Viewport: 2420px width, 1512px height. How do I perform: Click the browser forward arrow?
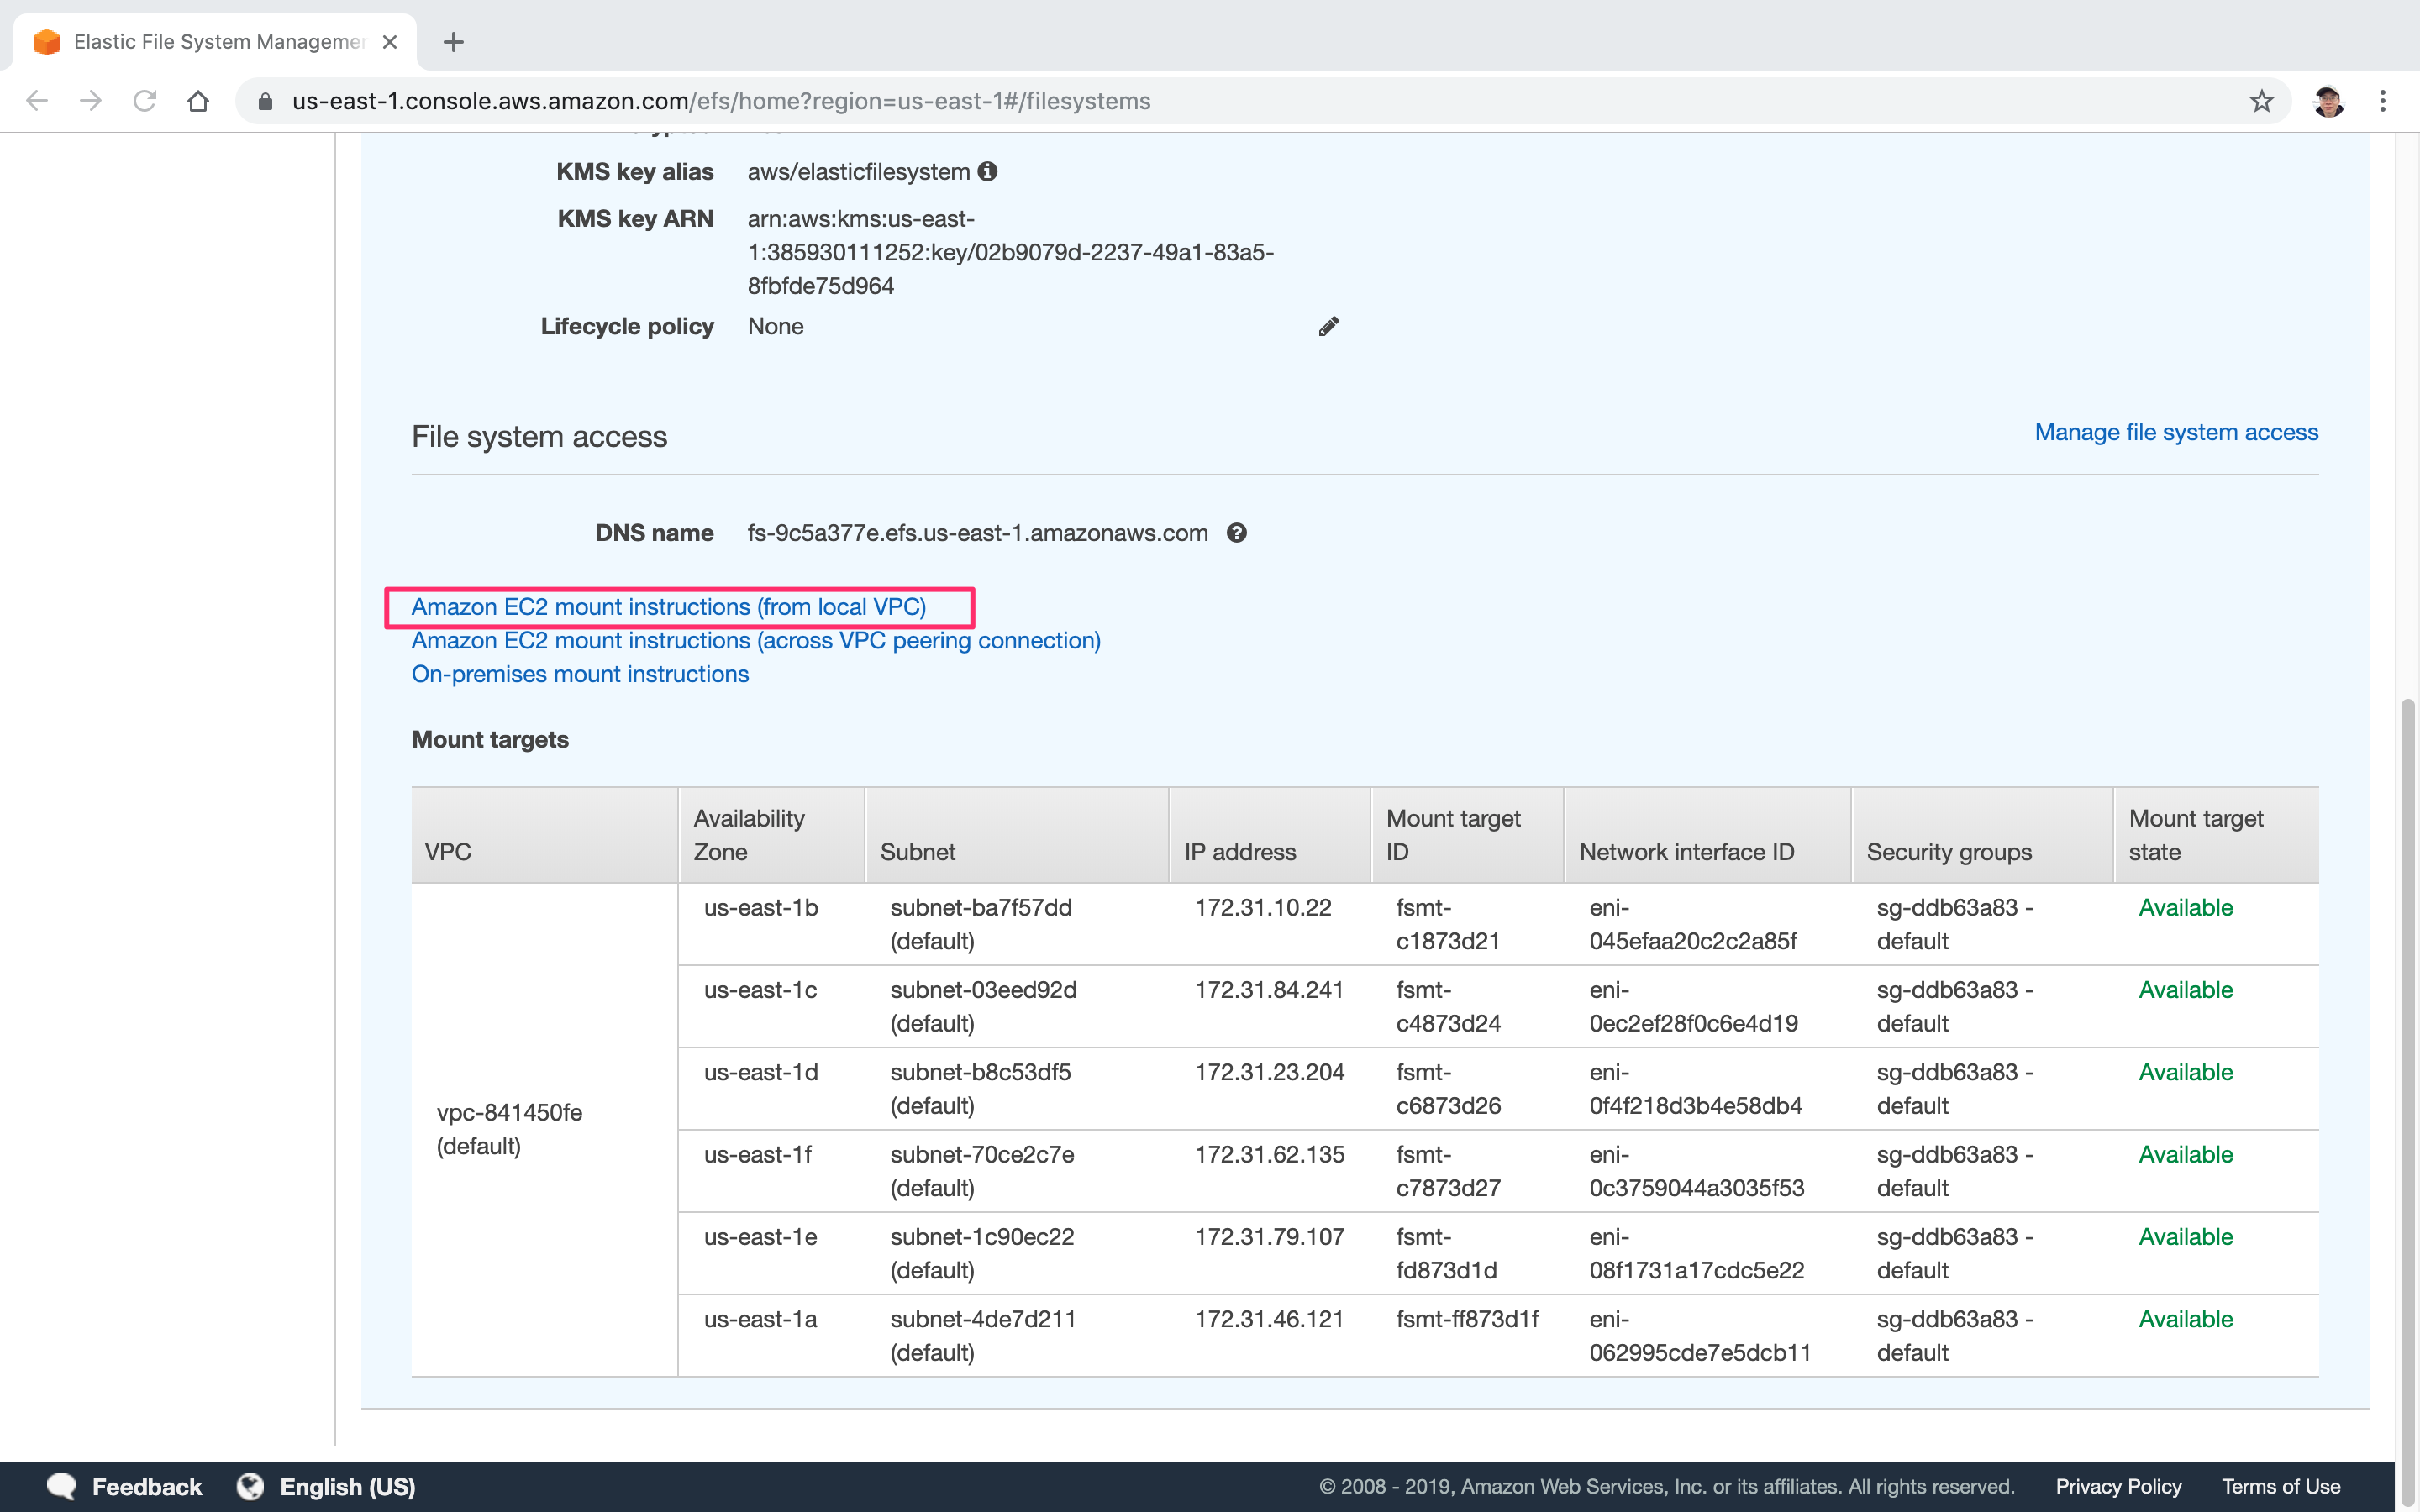(x=91, y=101)
